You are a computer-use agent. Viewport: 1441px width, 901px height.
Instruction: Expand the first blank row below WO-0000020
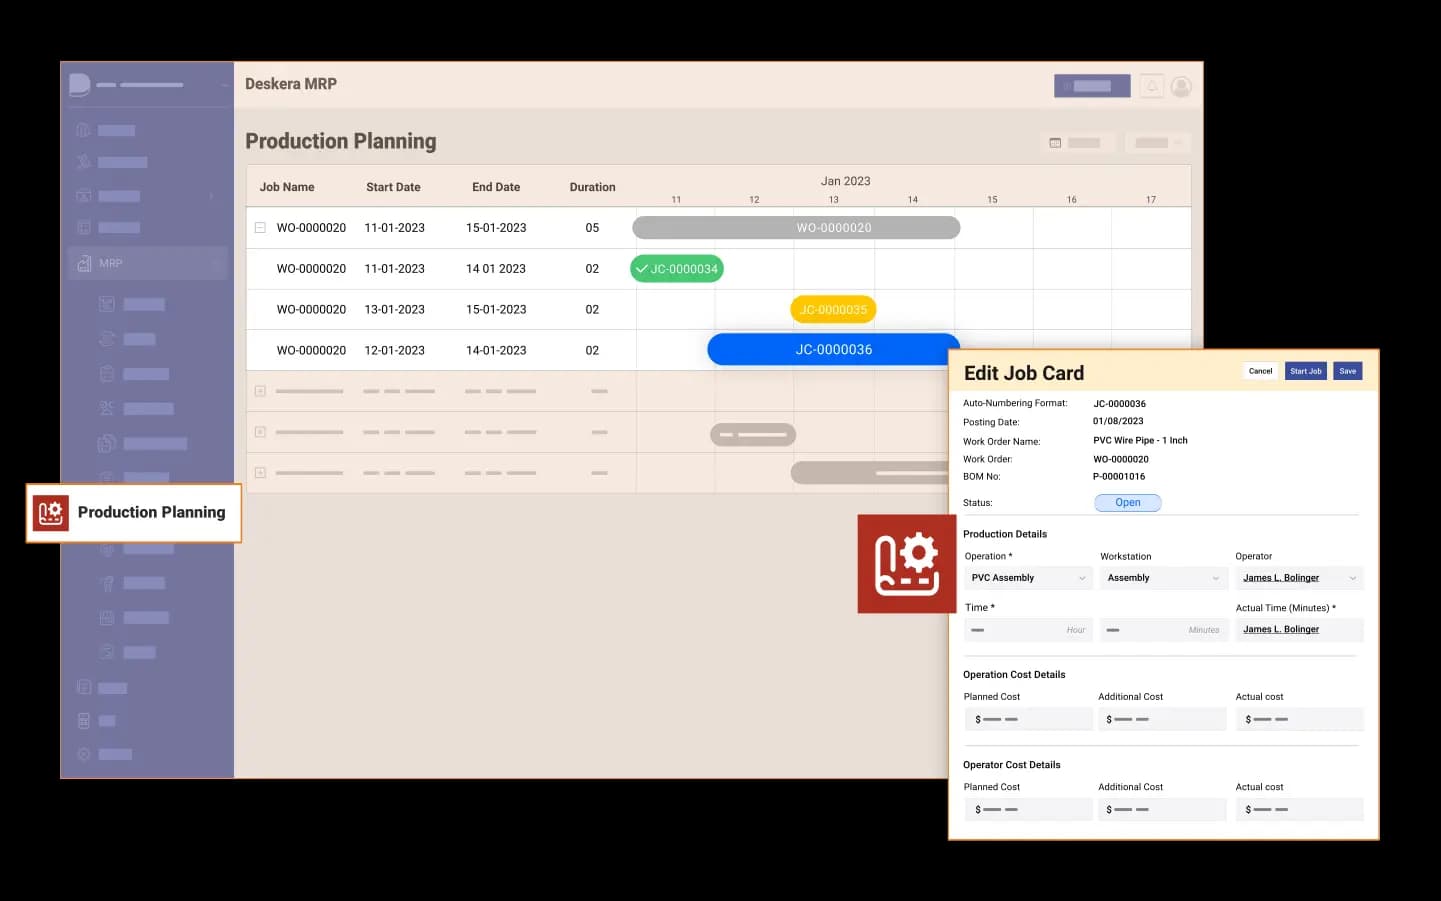point(260,391)
